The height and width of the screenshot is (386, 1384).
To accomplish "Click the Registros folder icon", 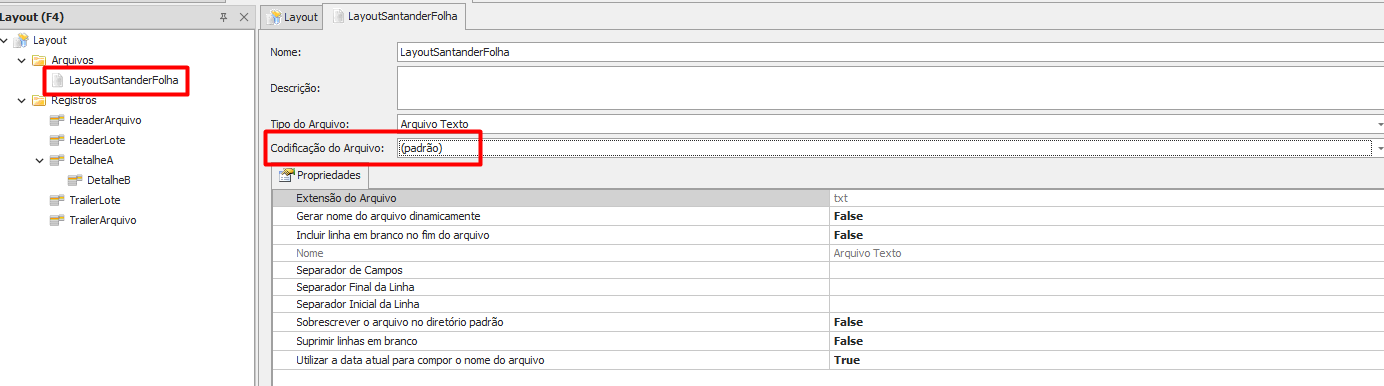I will (39, 100).
